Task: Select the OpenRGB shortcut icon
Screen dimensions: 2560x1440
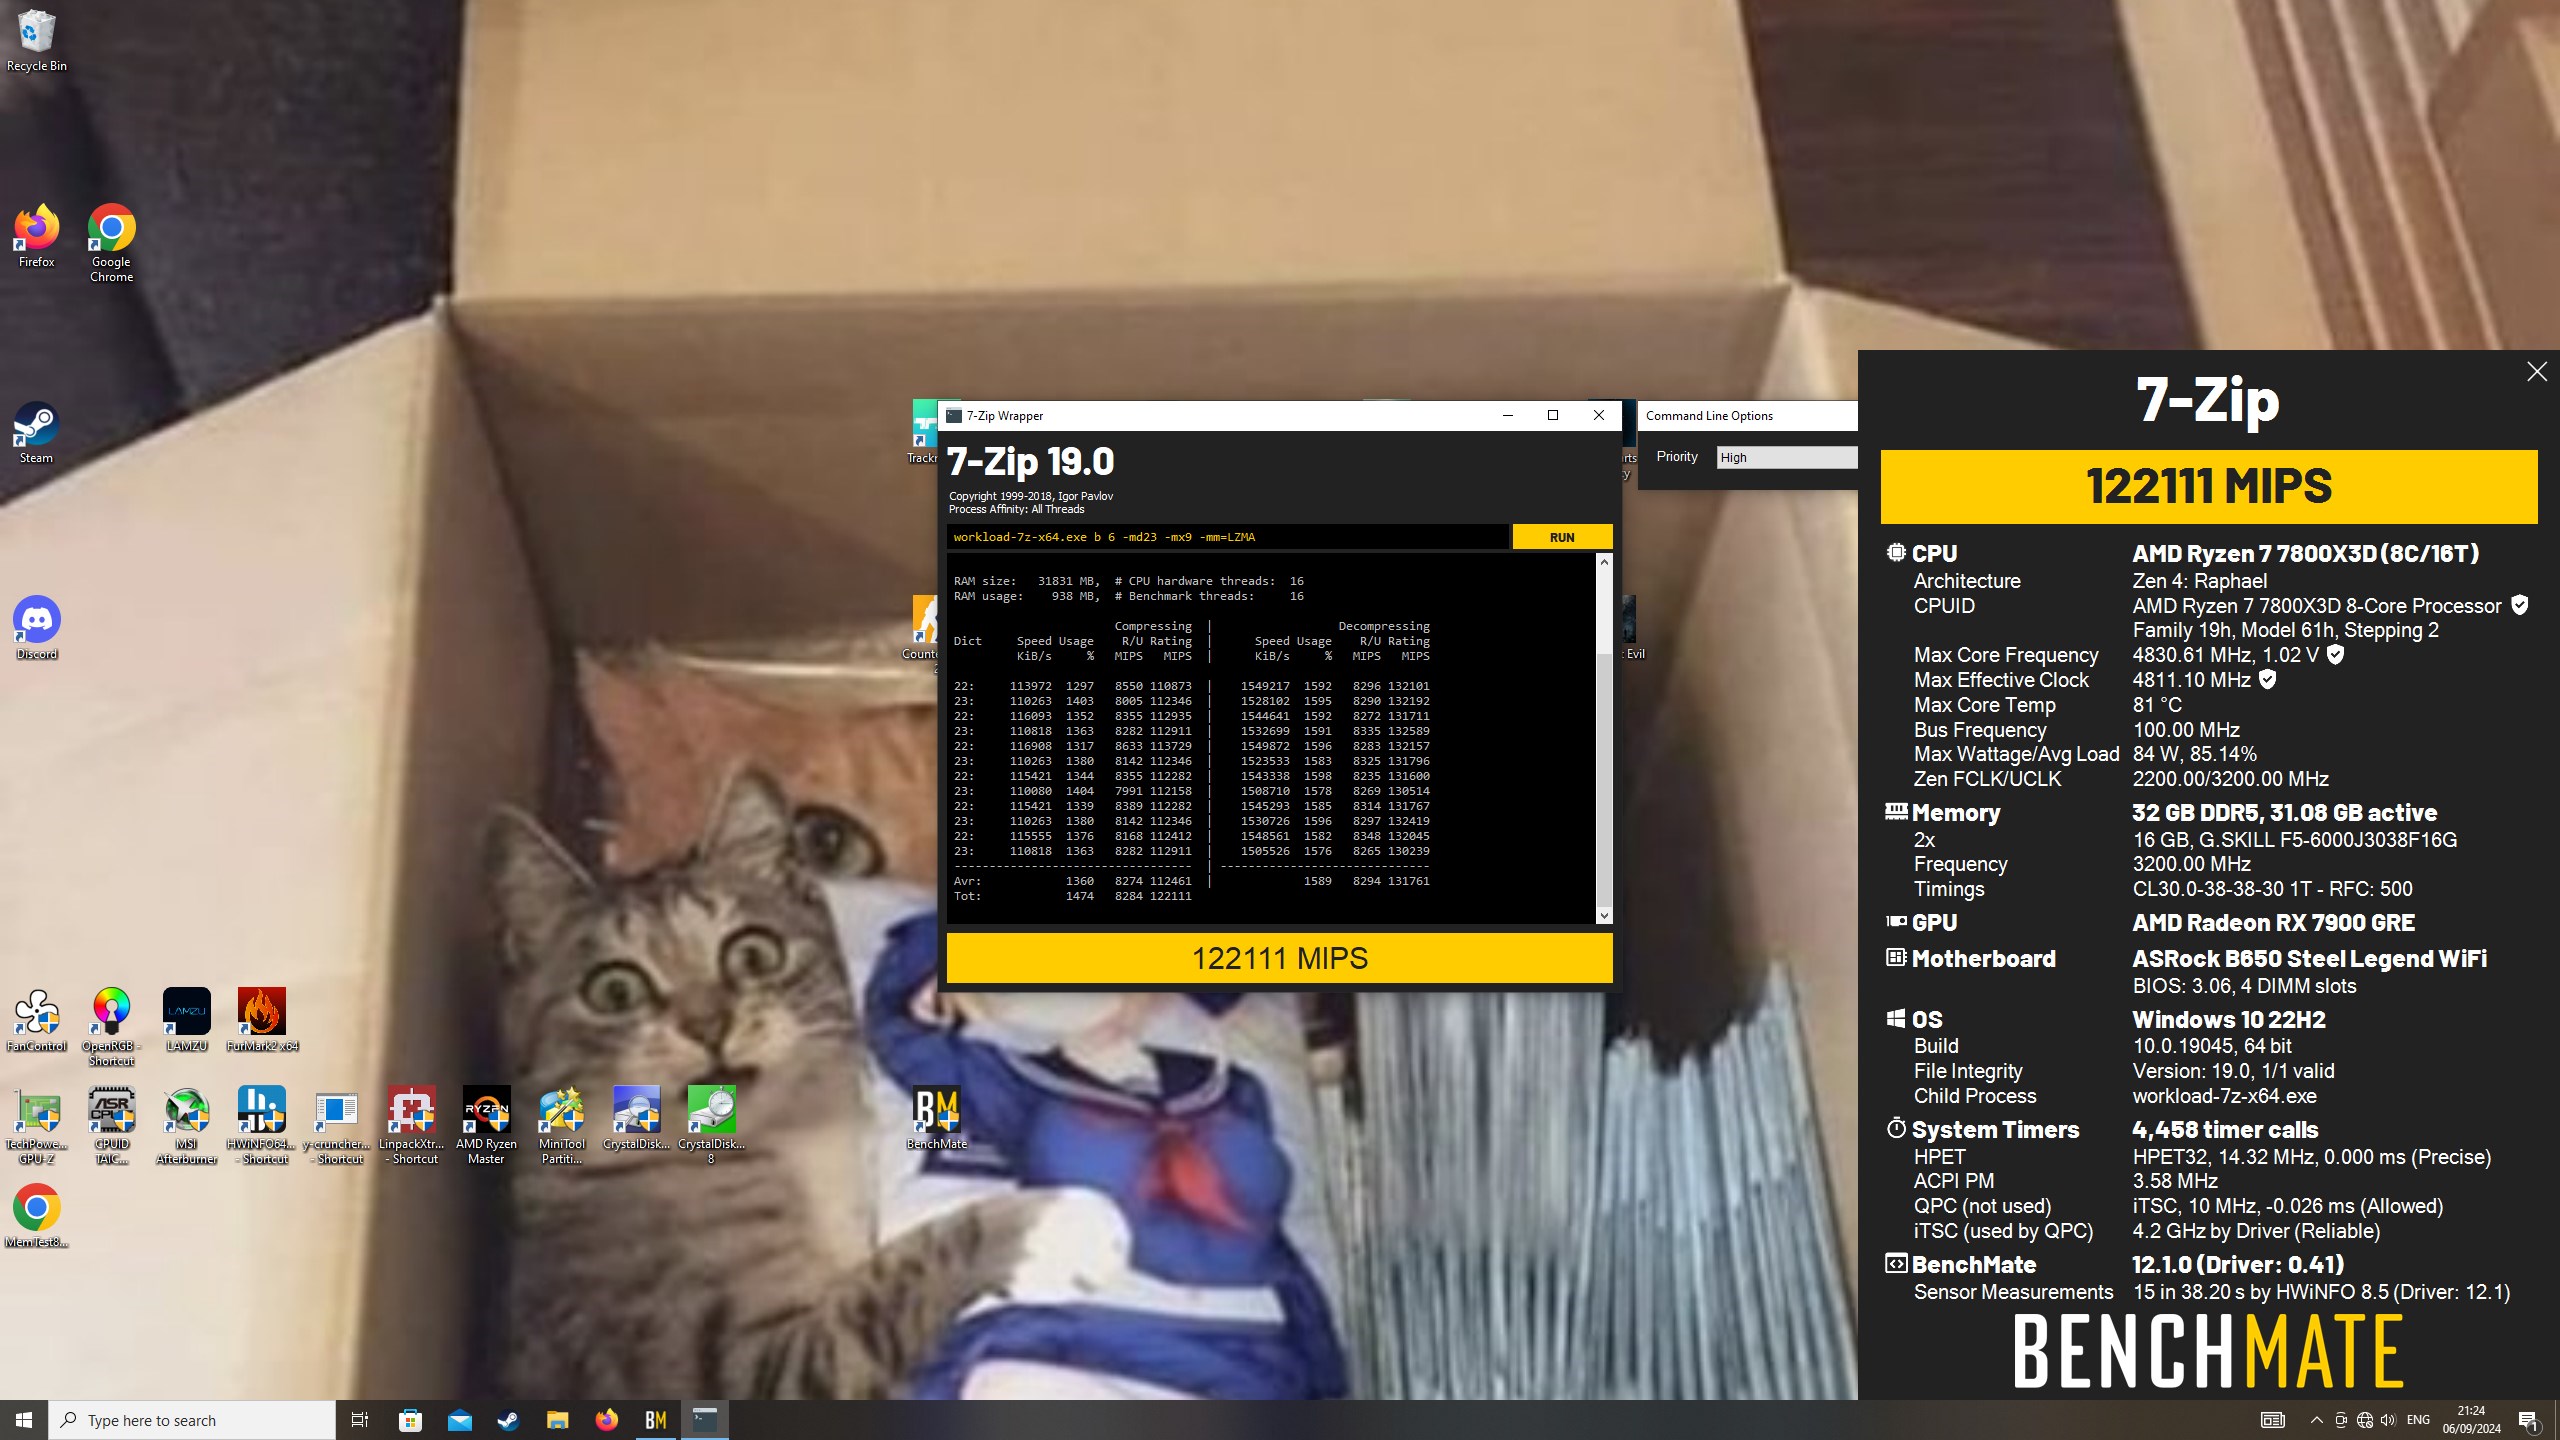Action: 111,1027
